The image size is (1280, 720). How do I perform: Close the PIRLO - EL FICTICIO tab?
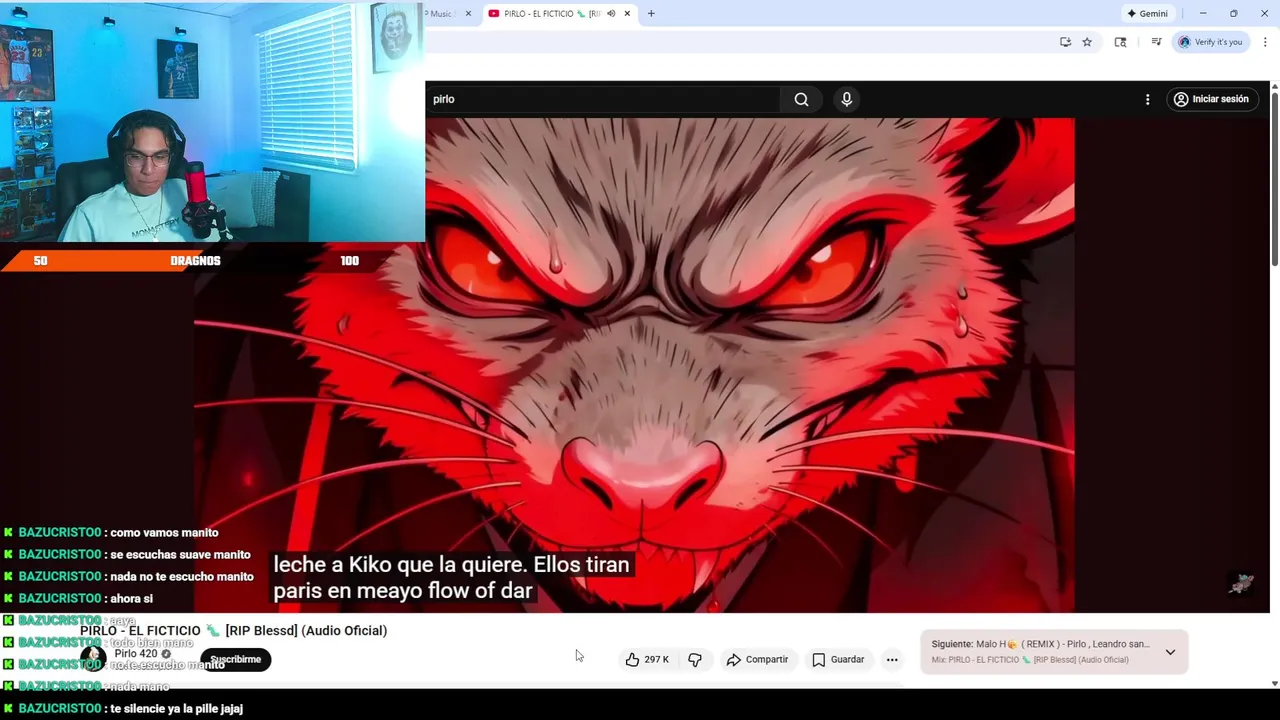pos(627,14)
